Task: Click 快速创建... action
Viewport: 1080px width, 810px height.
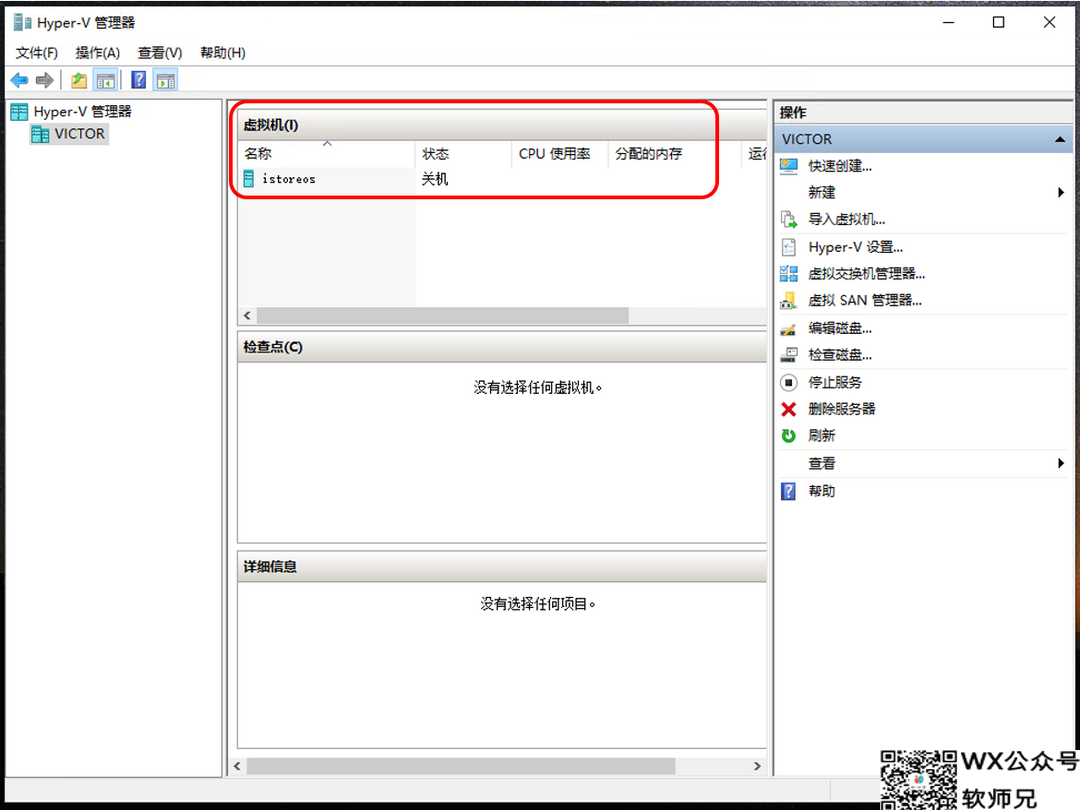Action: tap(840, 166)
